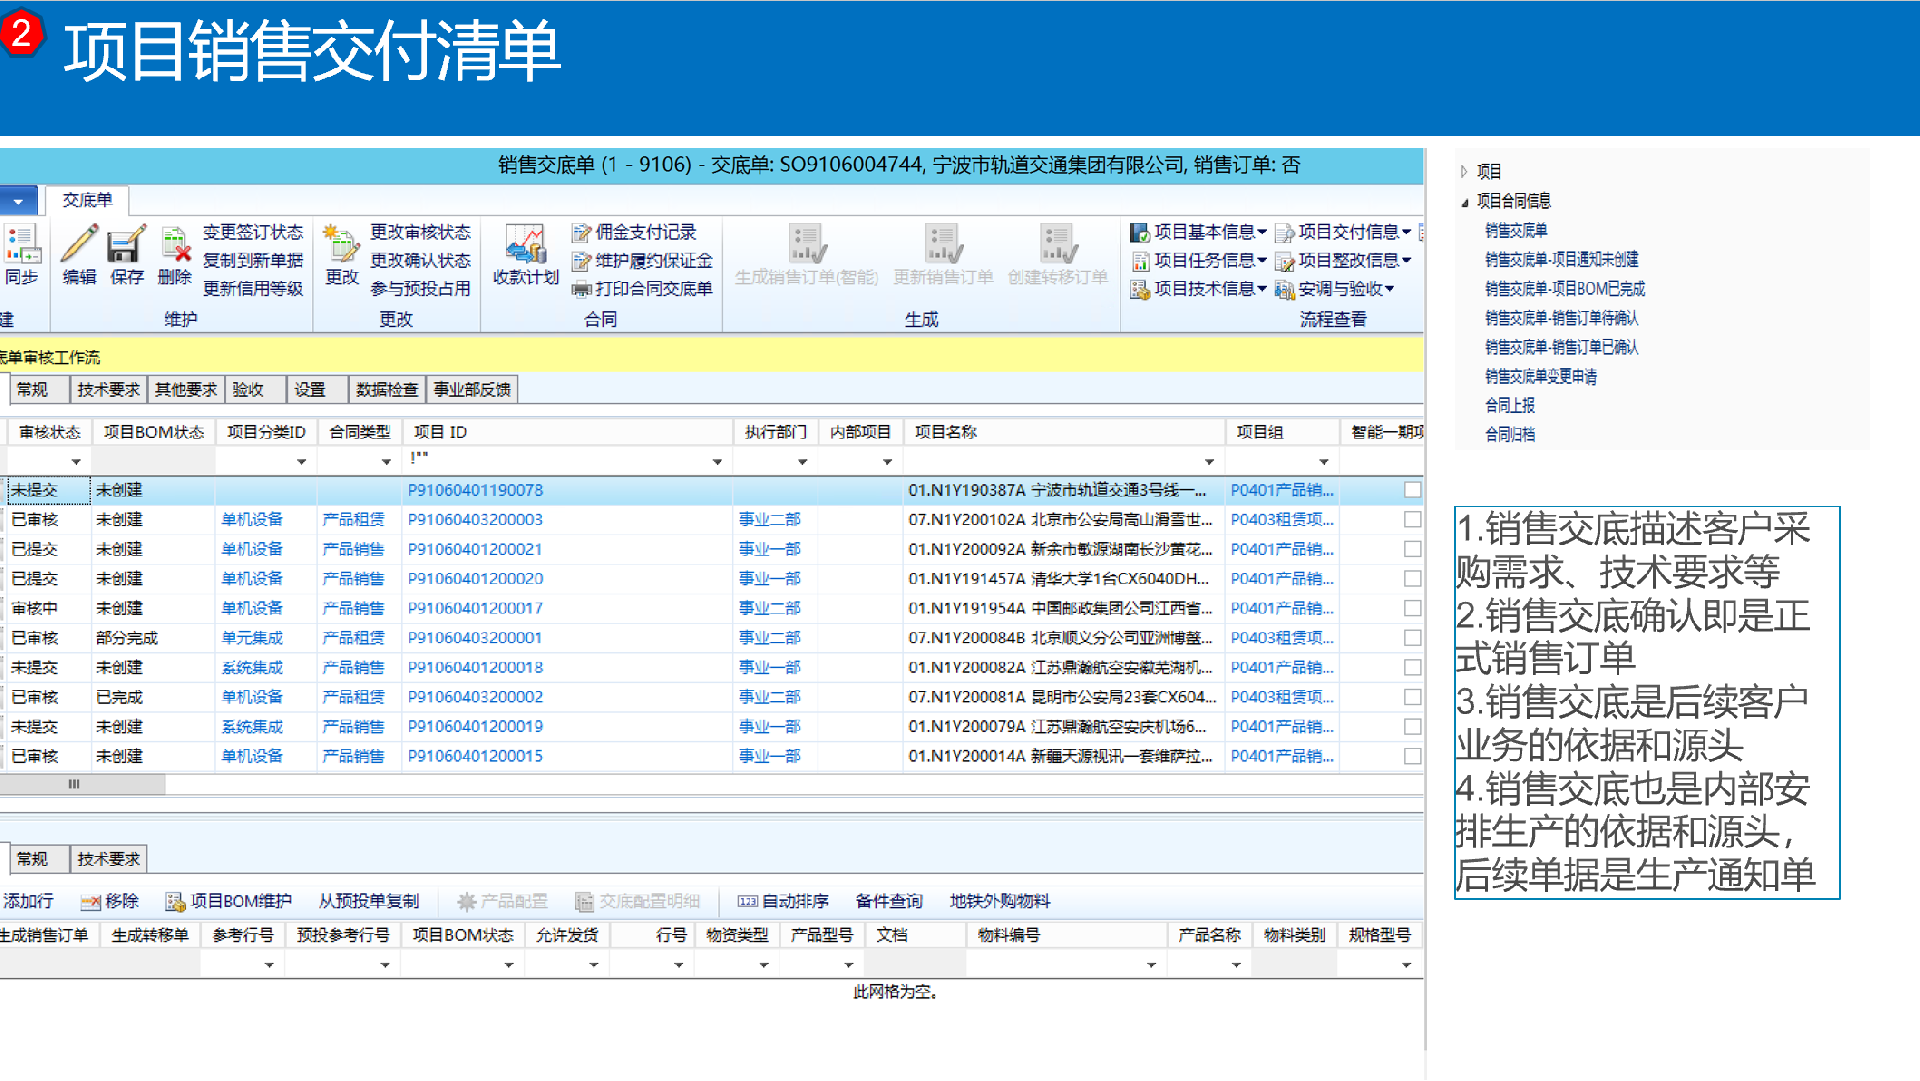
Task: Tick checkbox for row P91060401200020
Action: (1412, 579)
